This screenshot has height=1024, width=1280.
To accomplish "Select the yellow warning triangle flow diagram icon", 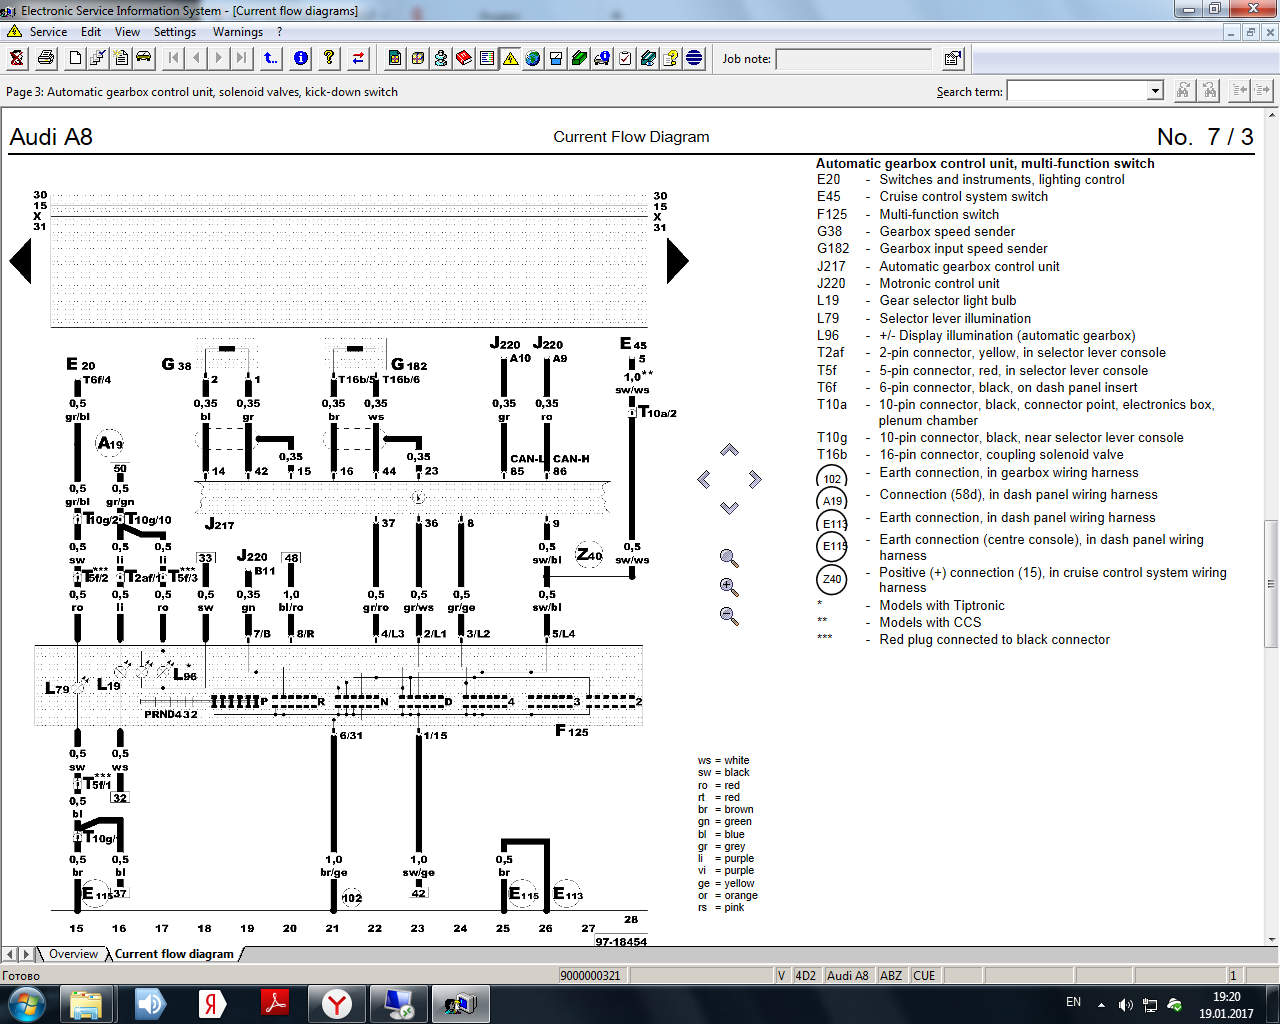I will coord(510,58).
